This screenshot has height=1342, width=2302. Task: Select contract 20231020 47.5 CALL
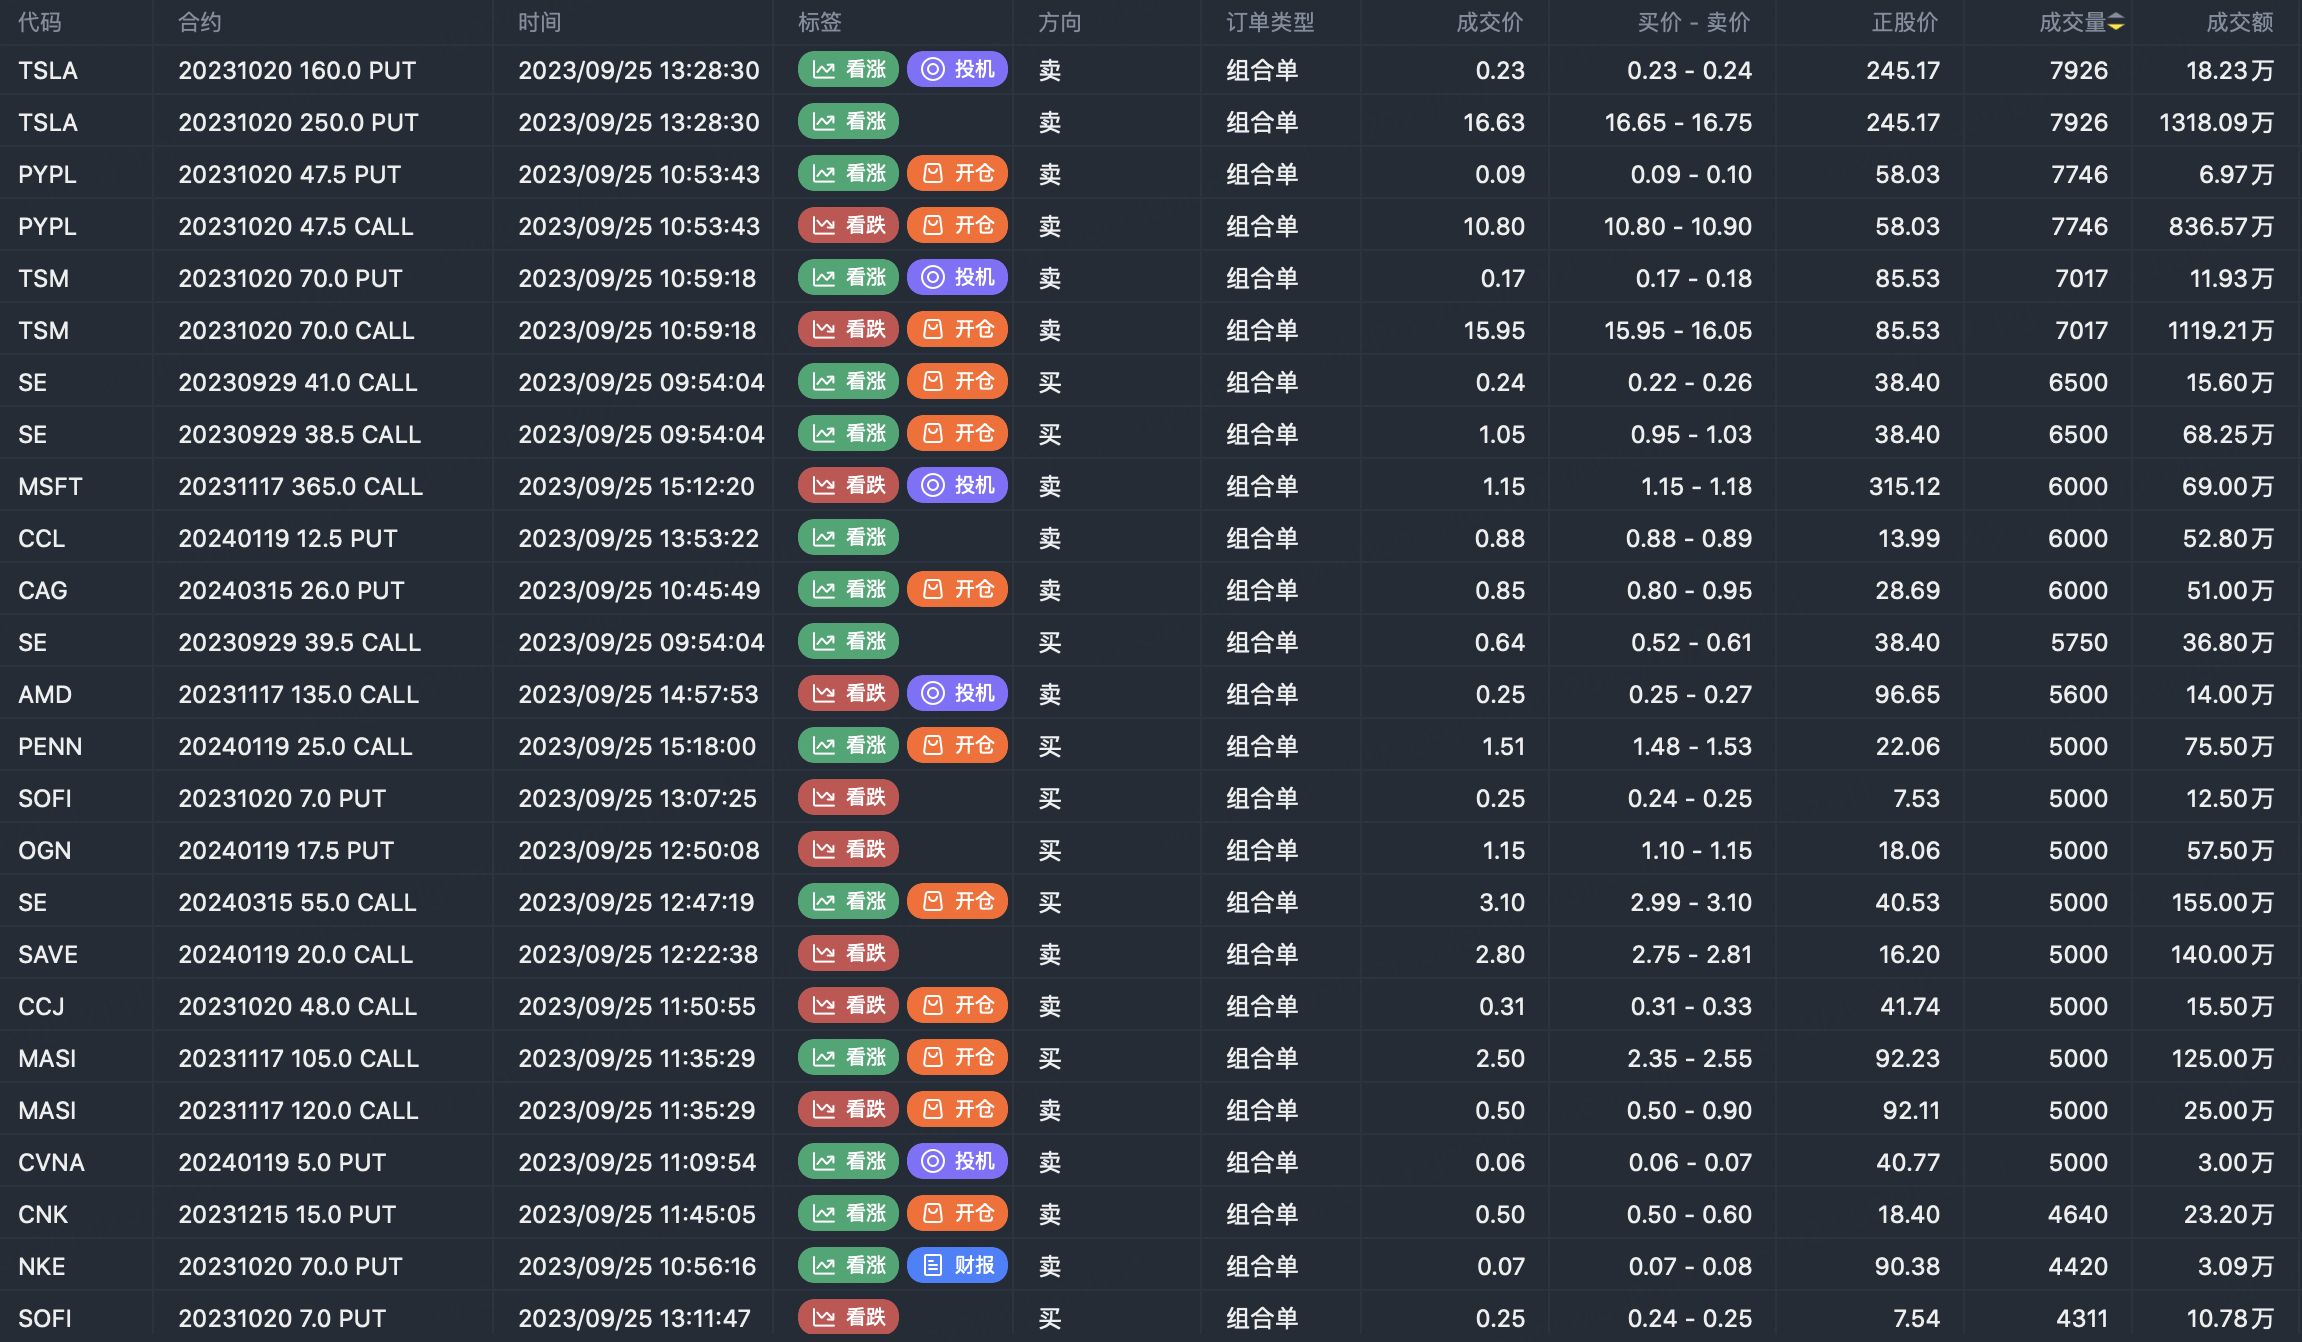coord(296,226)
